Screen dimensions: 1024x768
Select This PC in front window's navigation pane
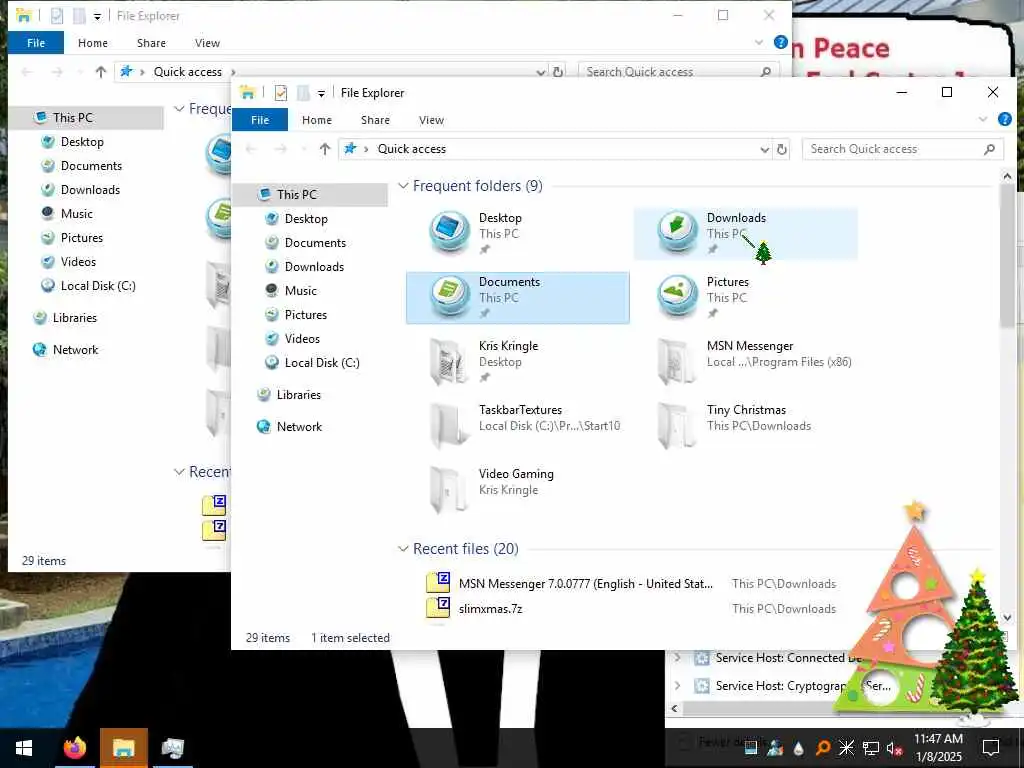[310, 195]
